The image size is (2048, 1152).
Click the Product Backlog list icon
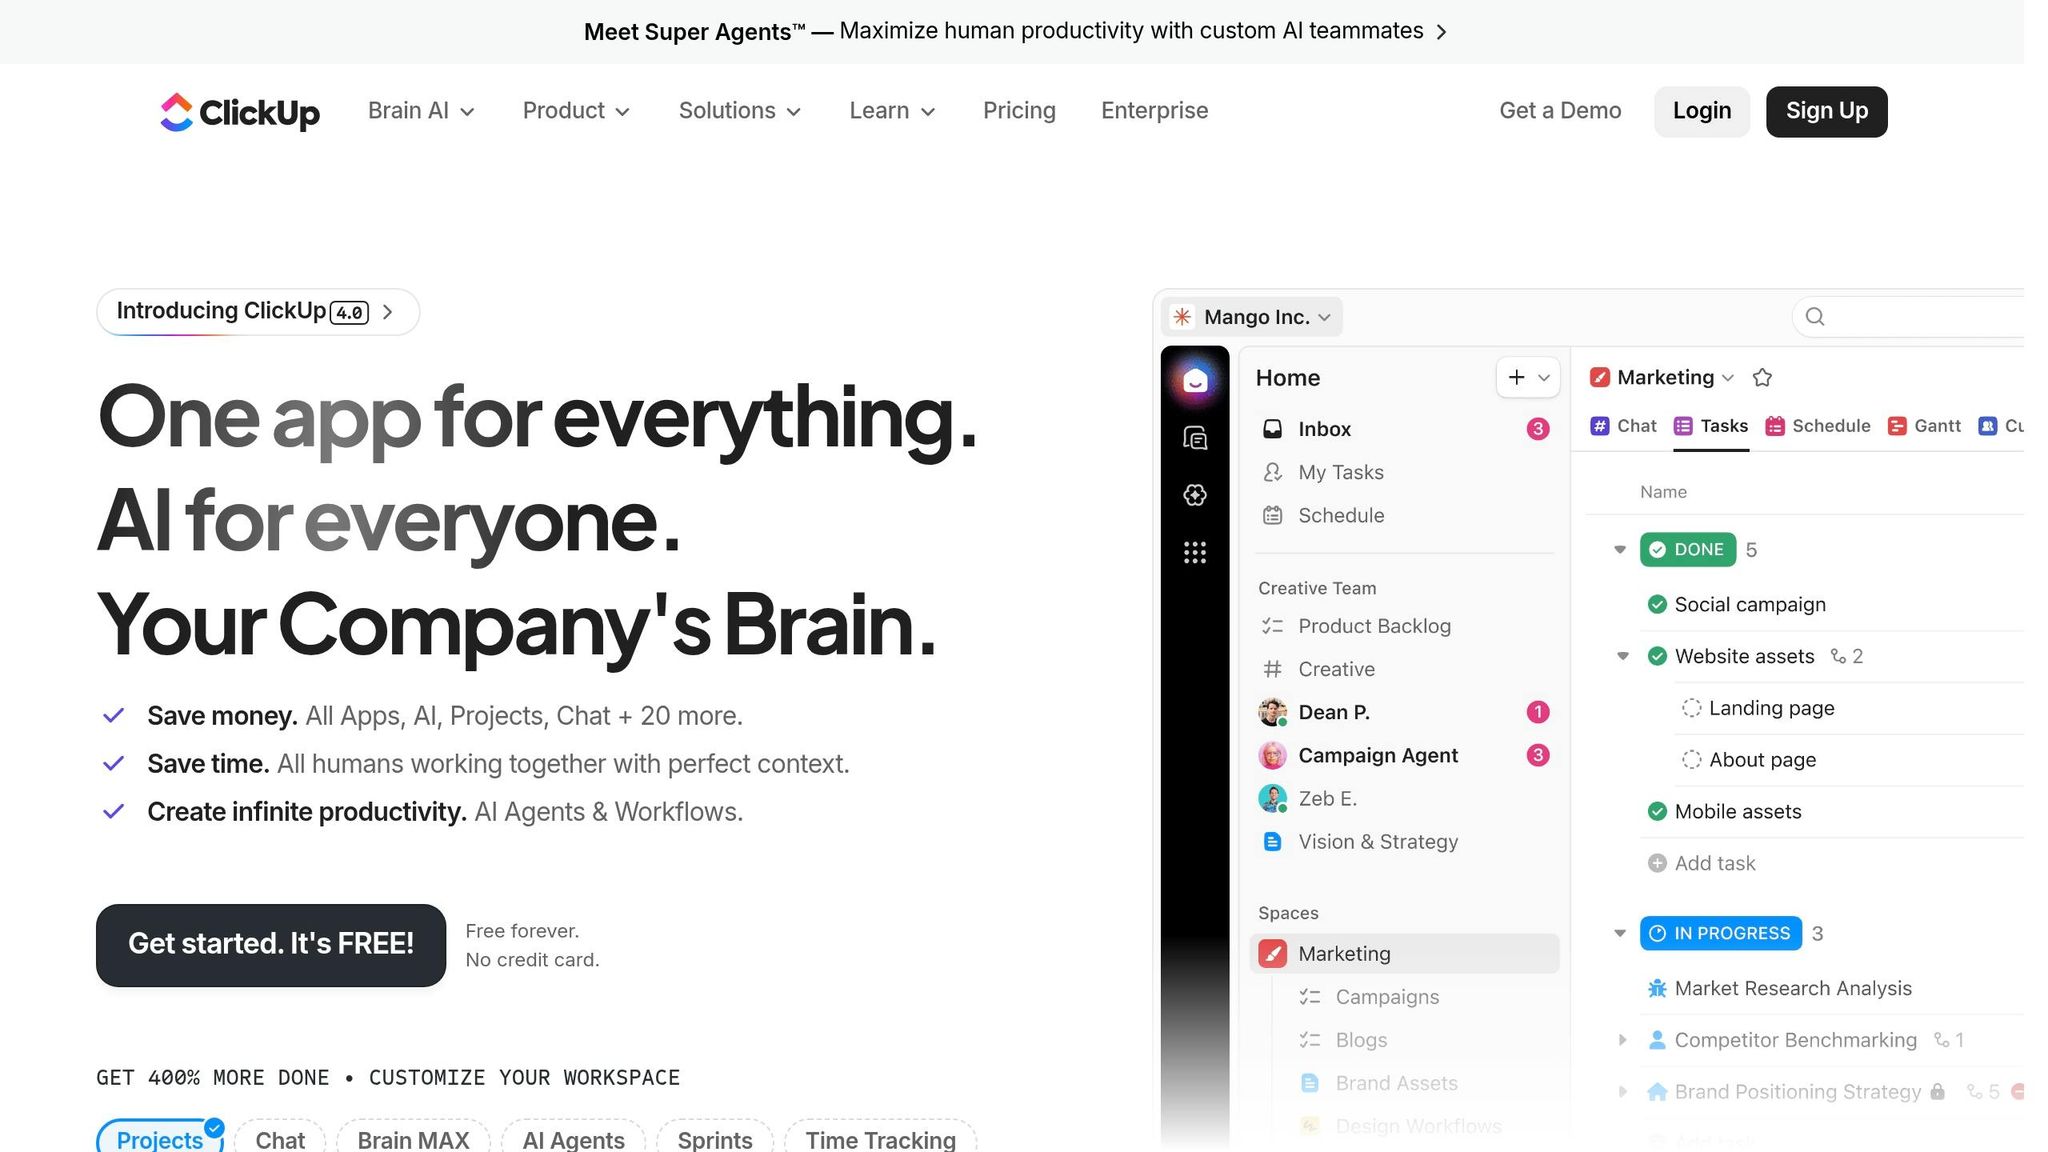click(x=1273, y=626)
